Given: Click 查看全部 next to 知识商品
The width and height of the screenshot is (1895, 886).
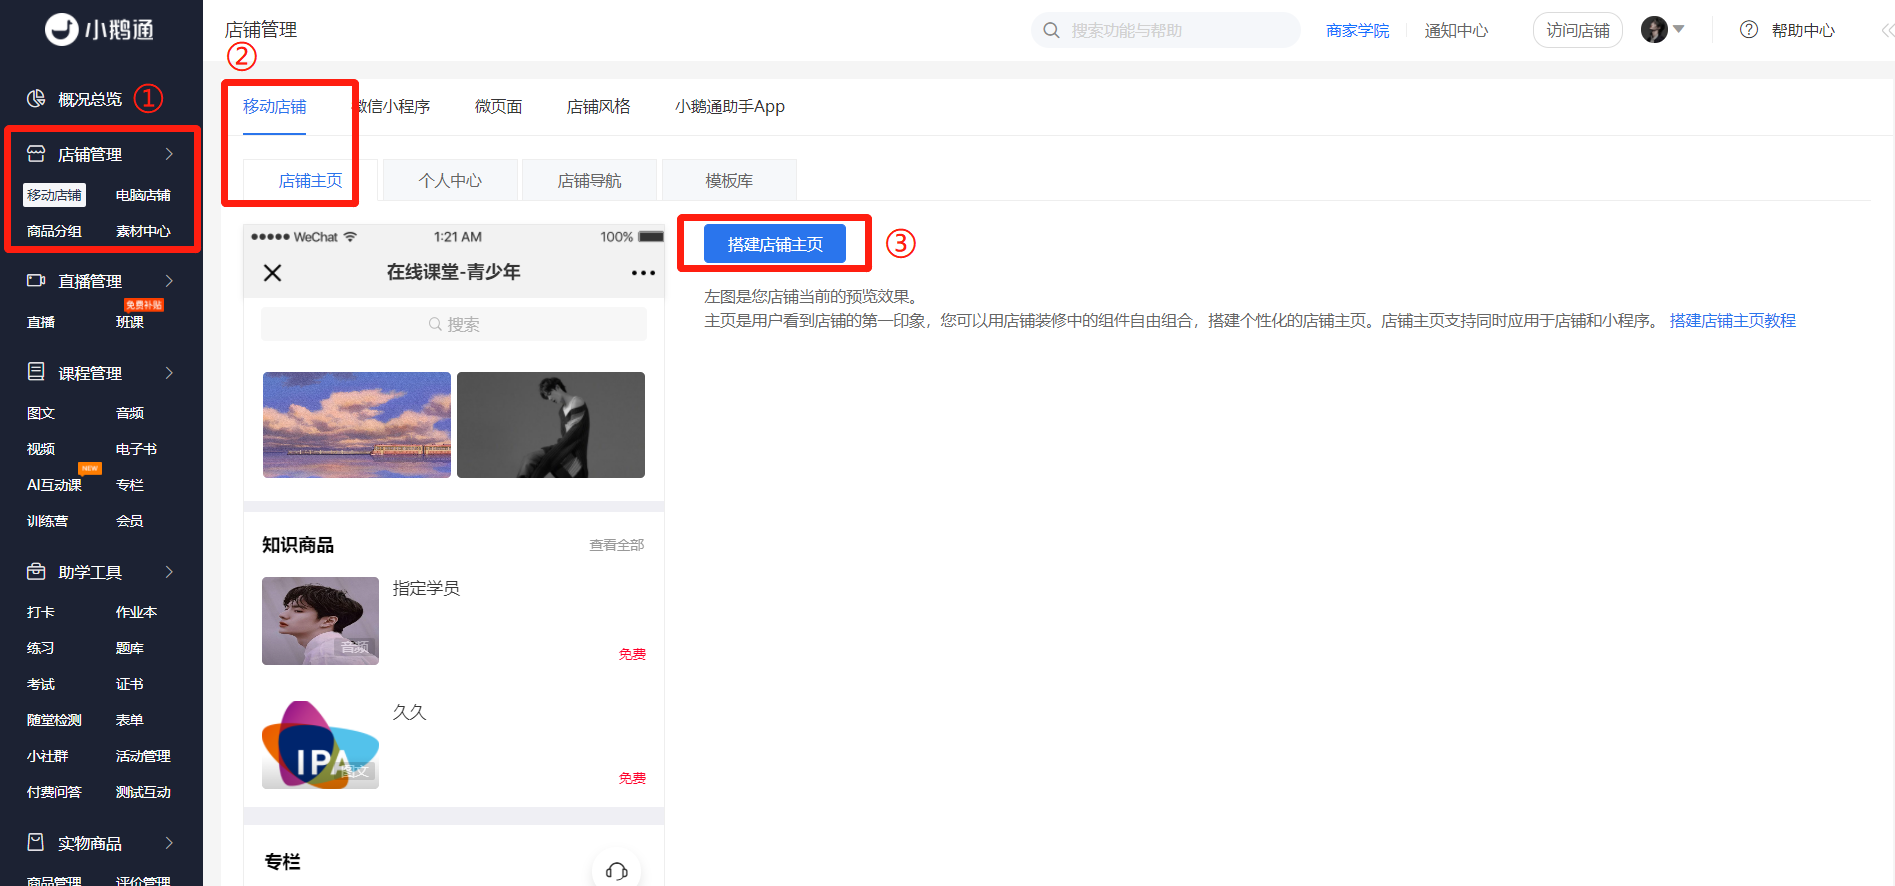Looking at the screenshot, I should click(616, 545).
